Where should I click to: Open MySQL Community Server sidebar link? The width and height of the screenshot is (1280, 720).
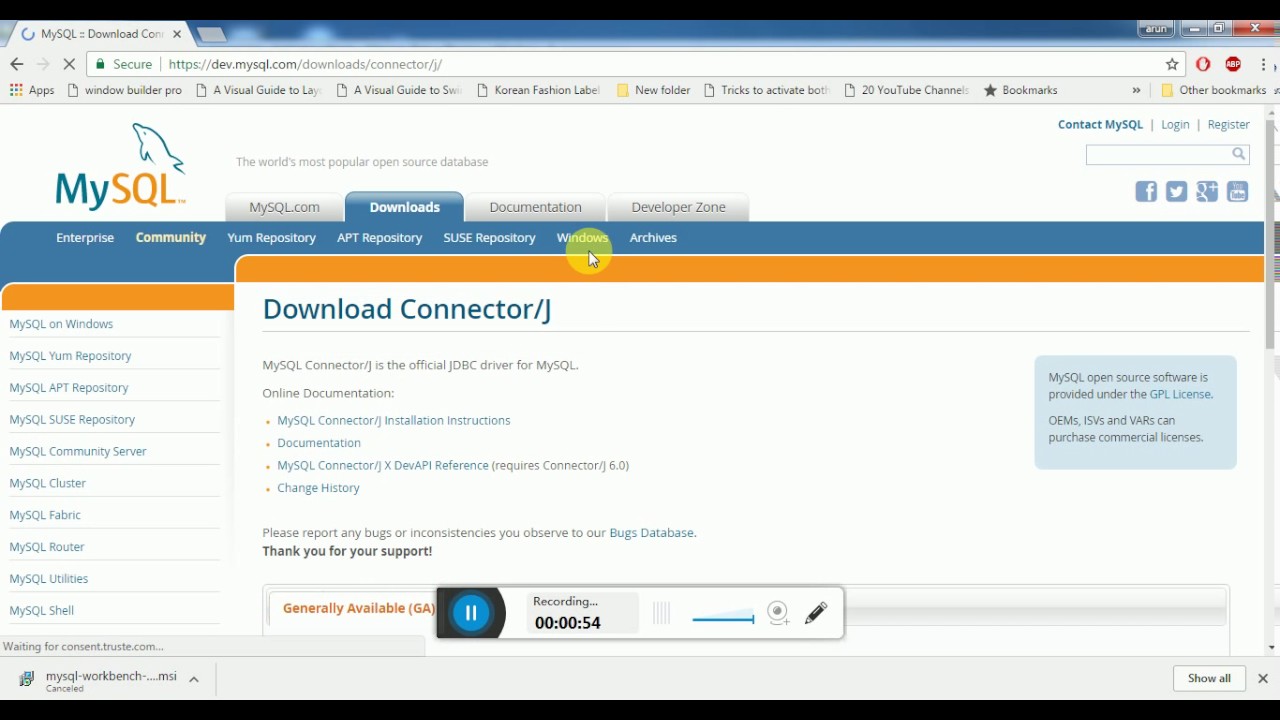coord(78,452)
